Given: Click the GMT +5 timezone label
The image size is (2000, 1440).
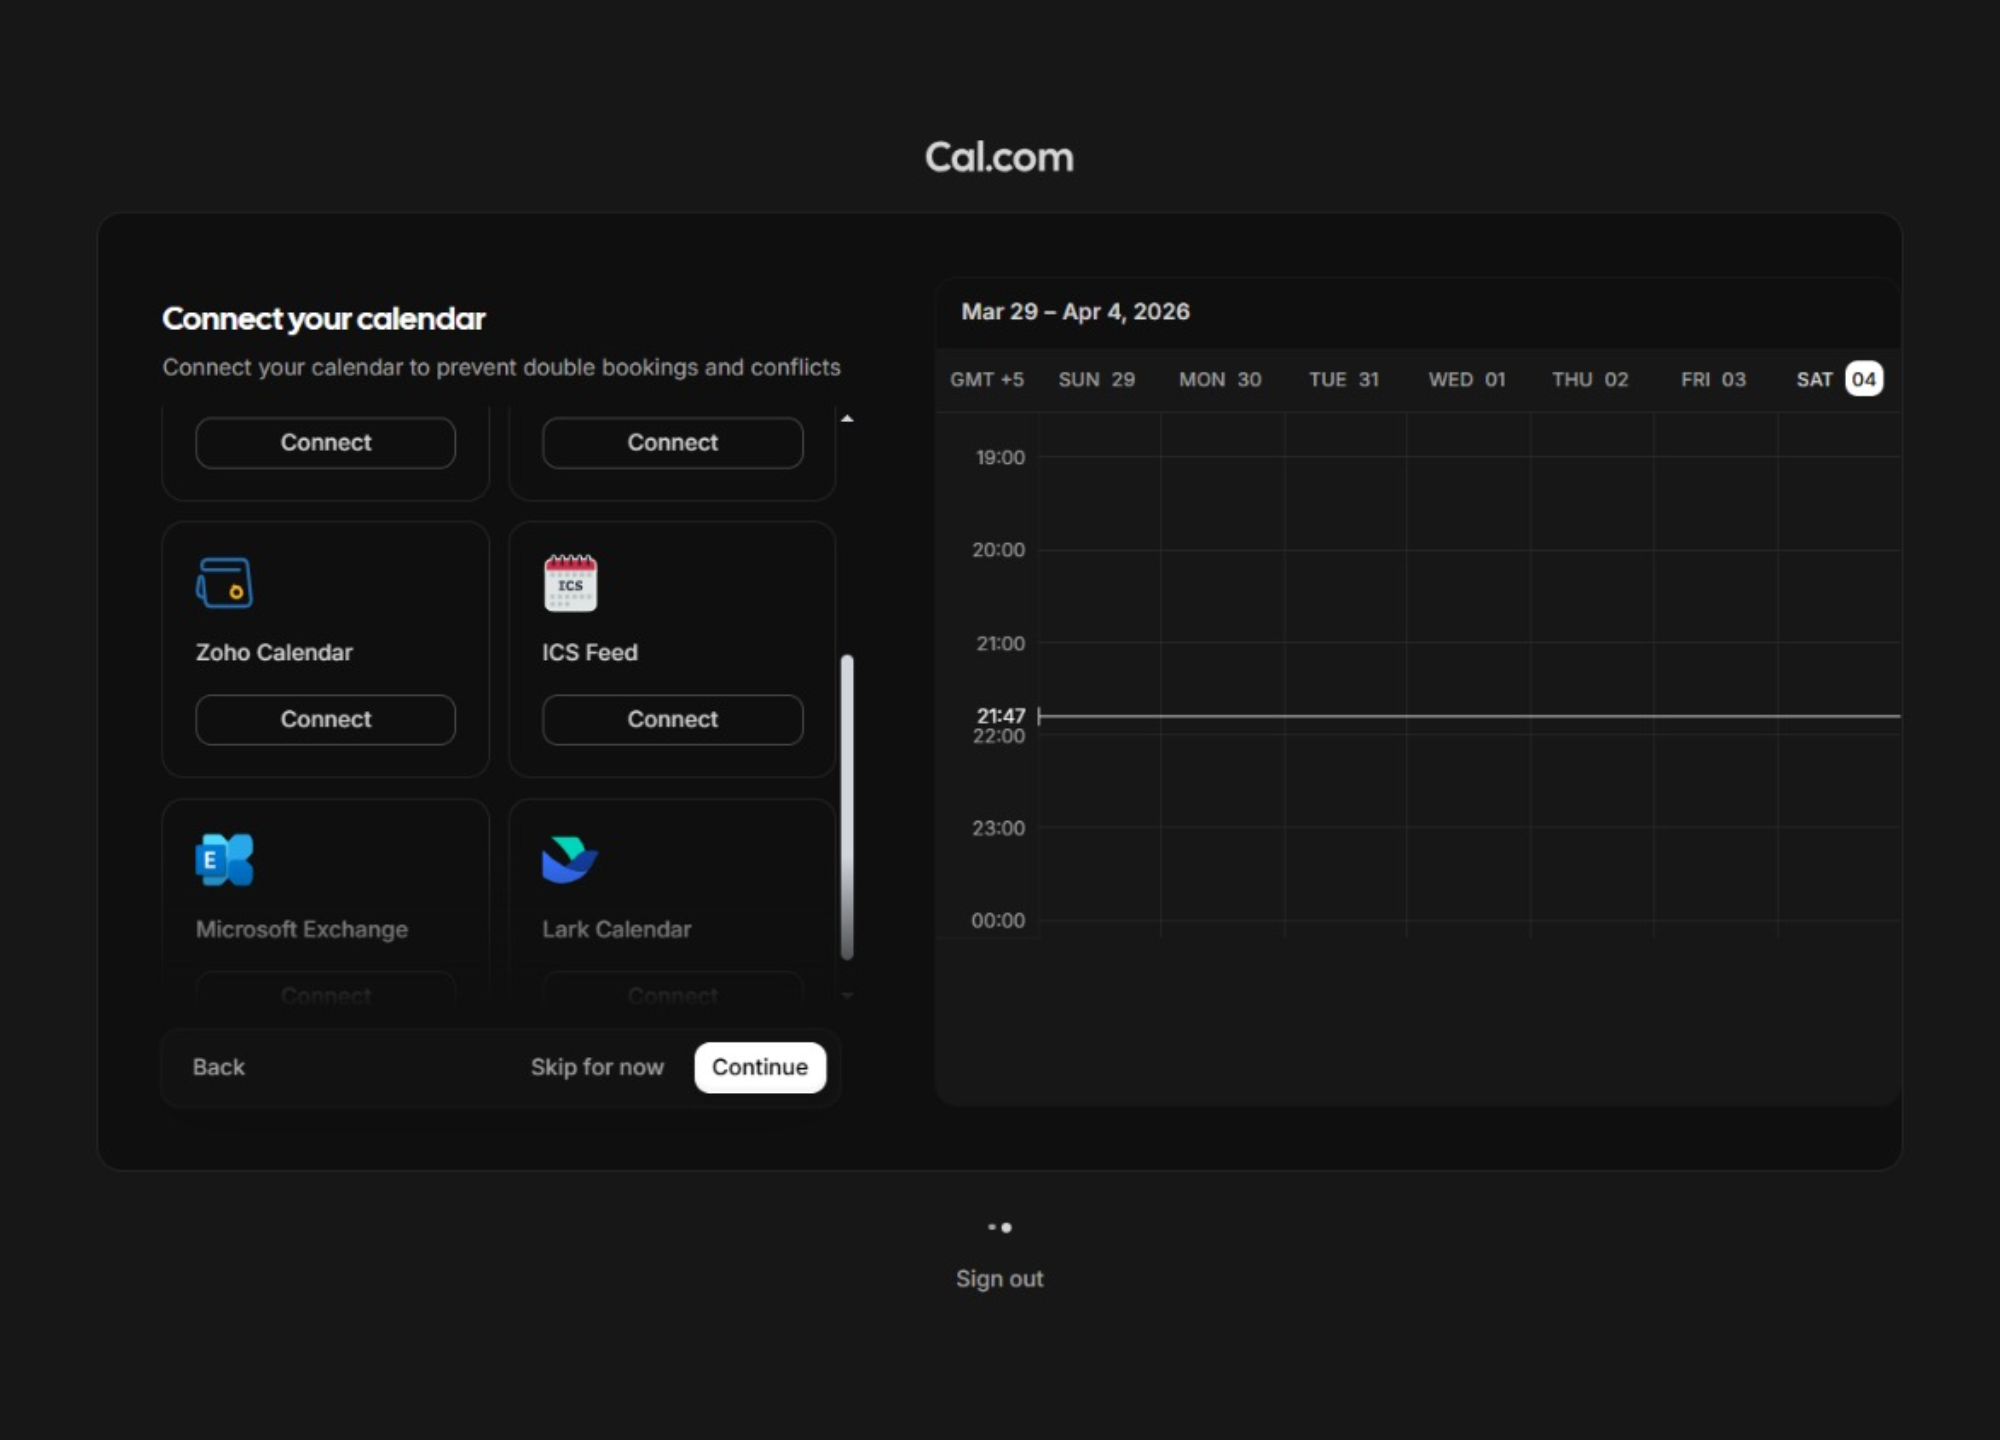Looking at the screenshot, I should (987, 380).
